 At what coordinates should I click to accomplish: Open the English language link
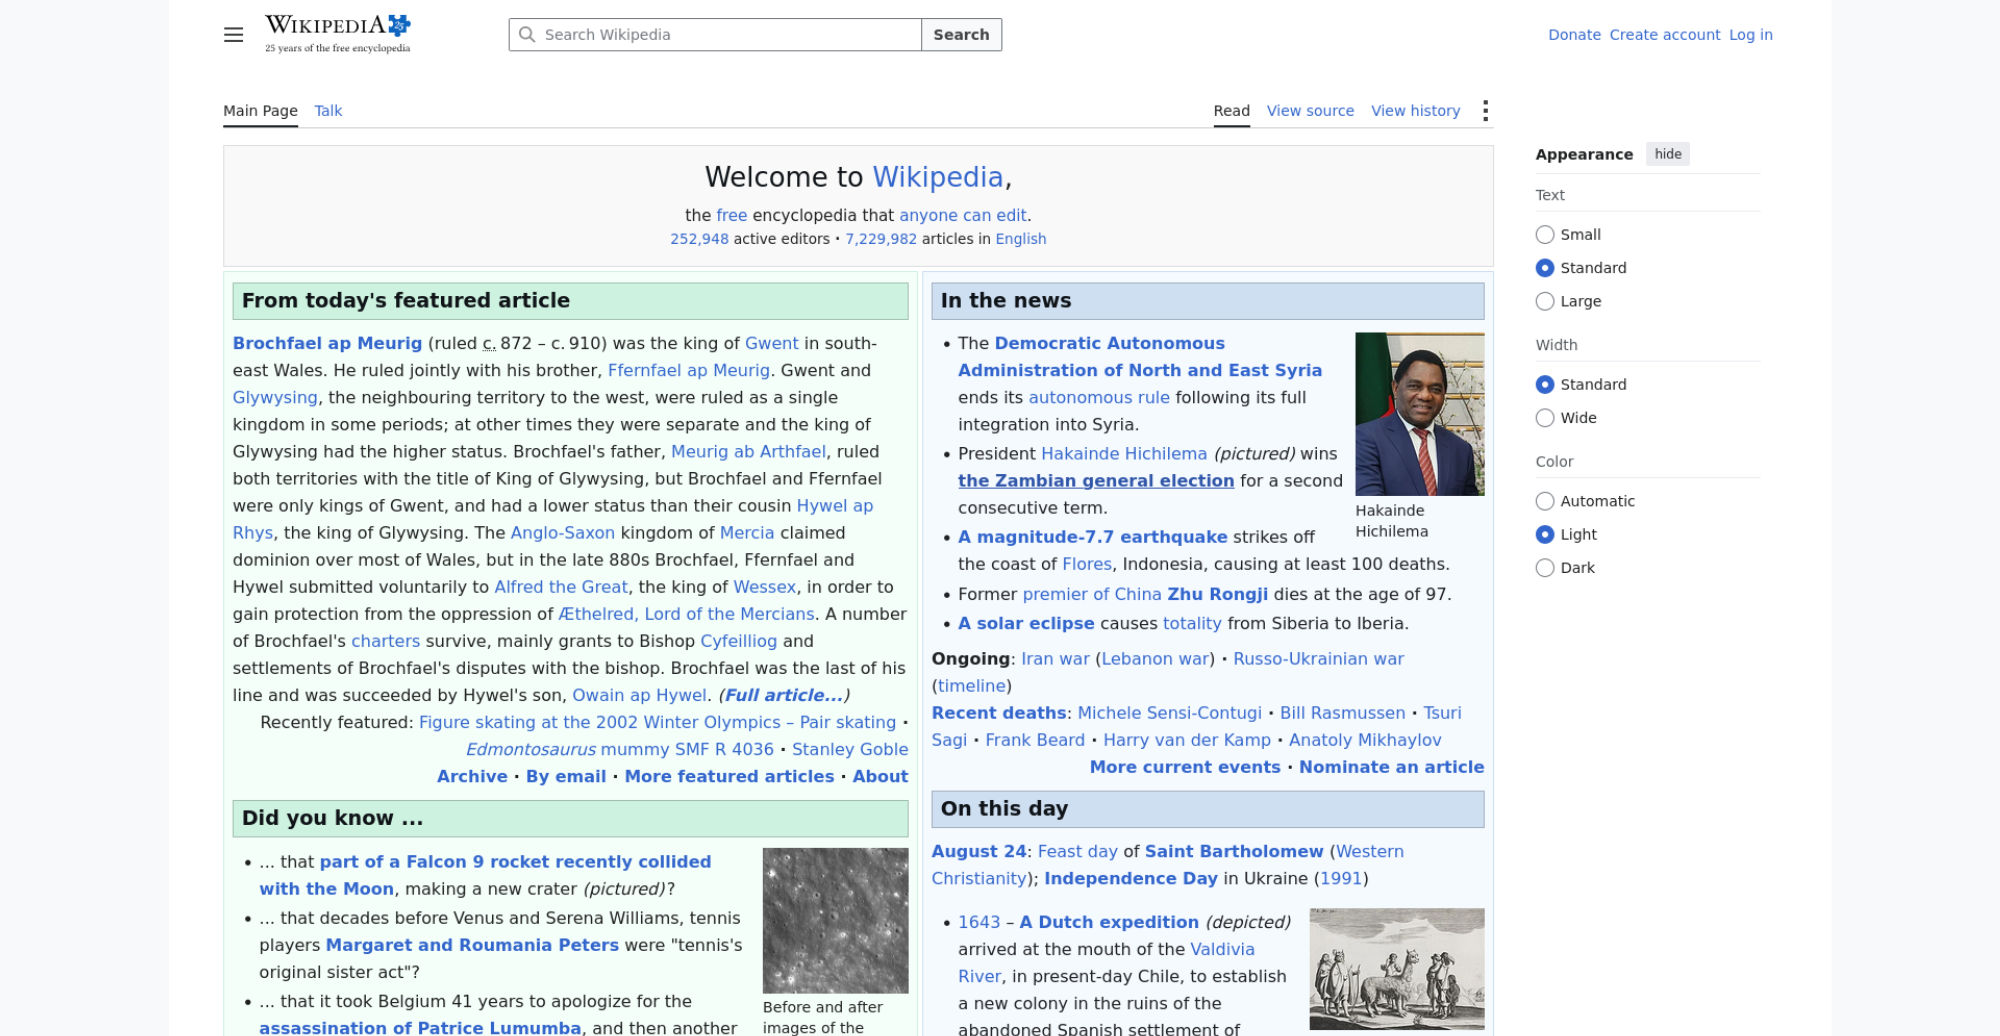(1021, 239)
